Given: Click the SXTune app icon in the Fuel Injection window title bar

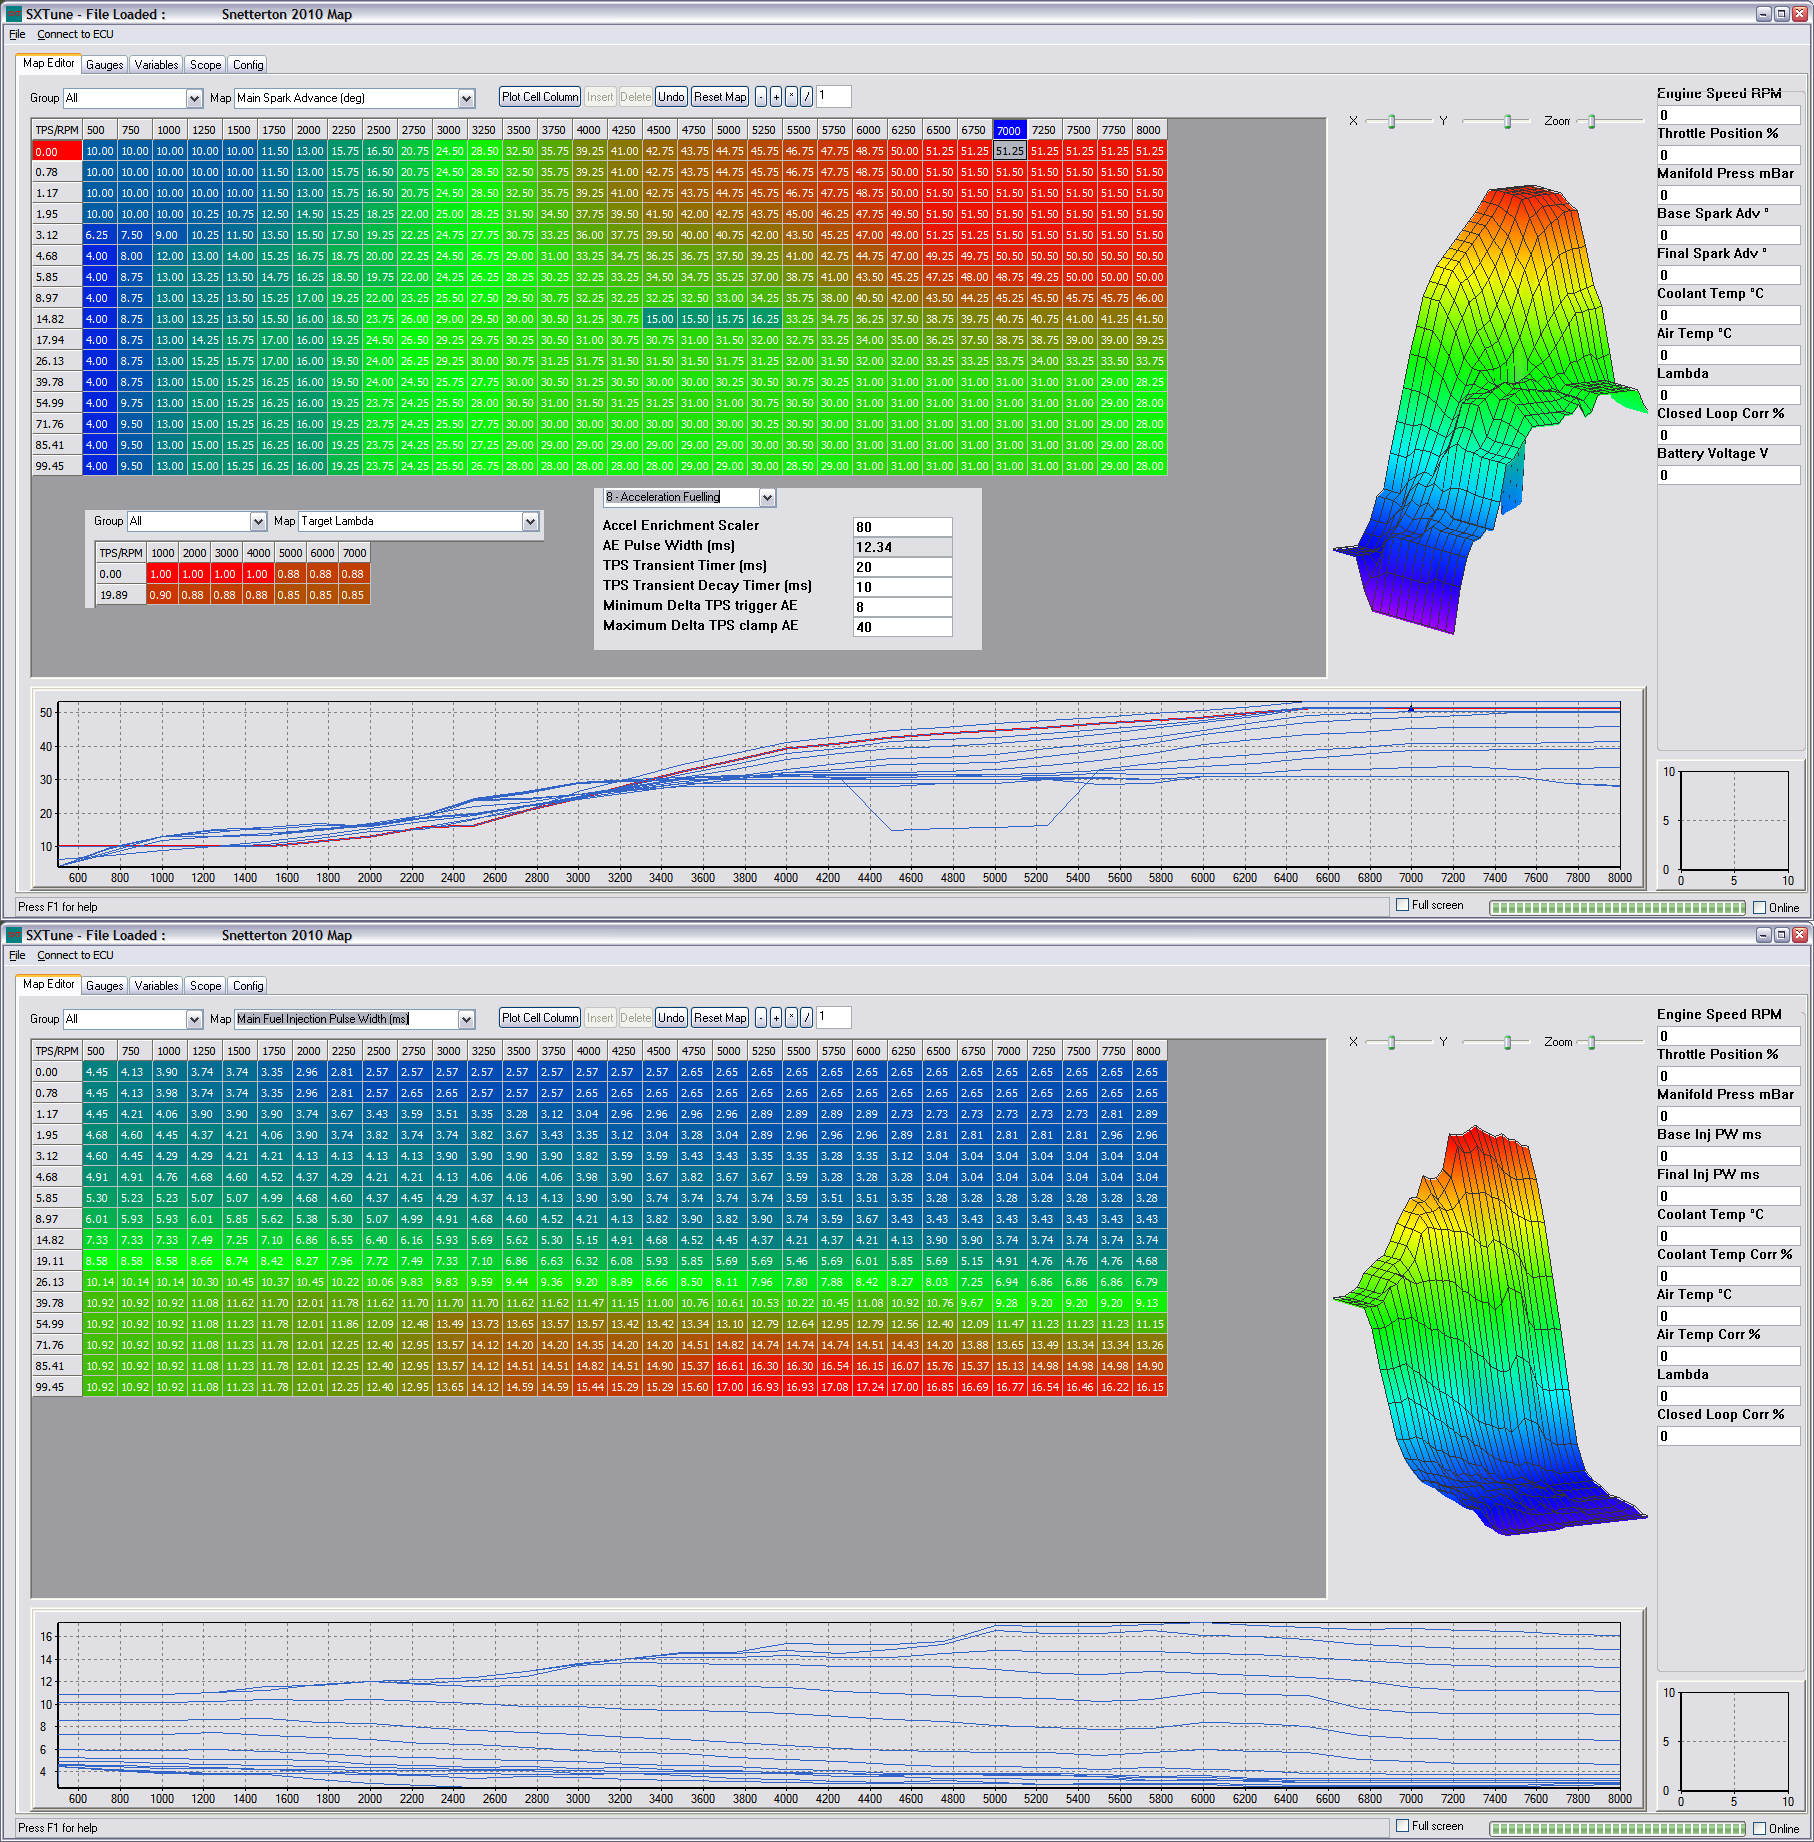Looking at the screenshot, I should (x=14, y=935).
